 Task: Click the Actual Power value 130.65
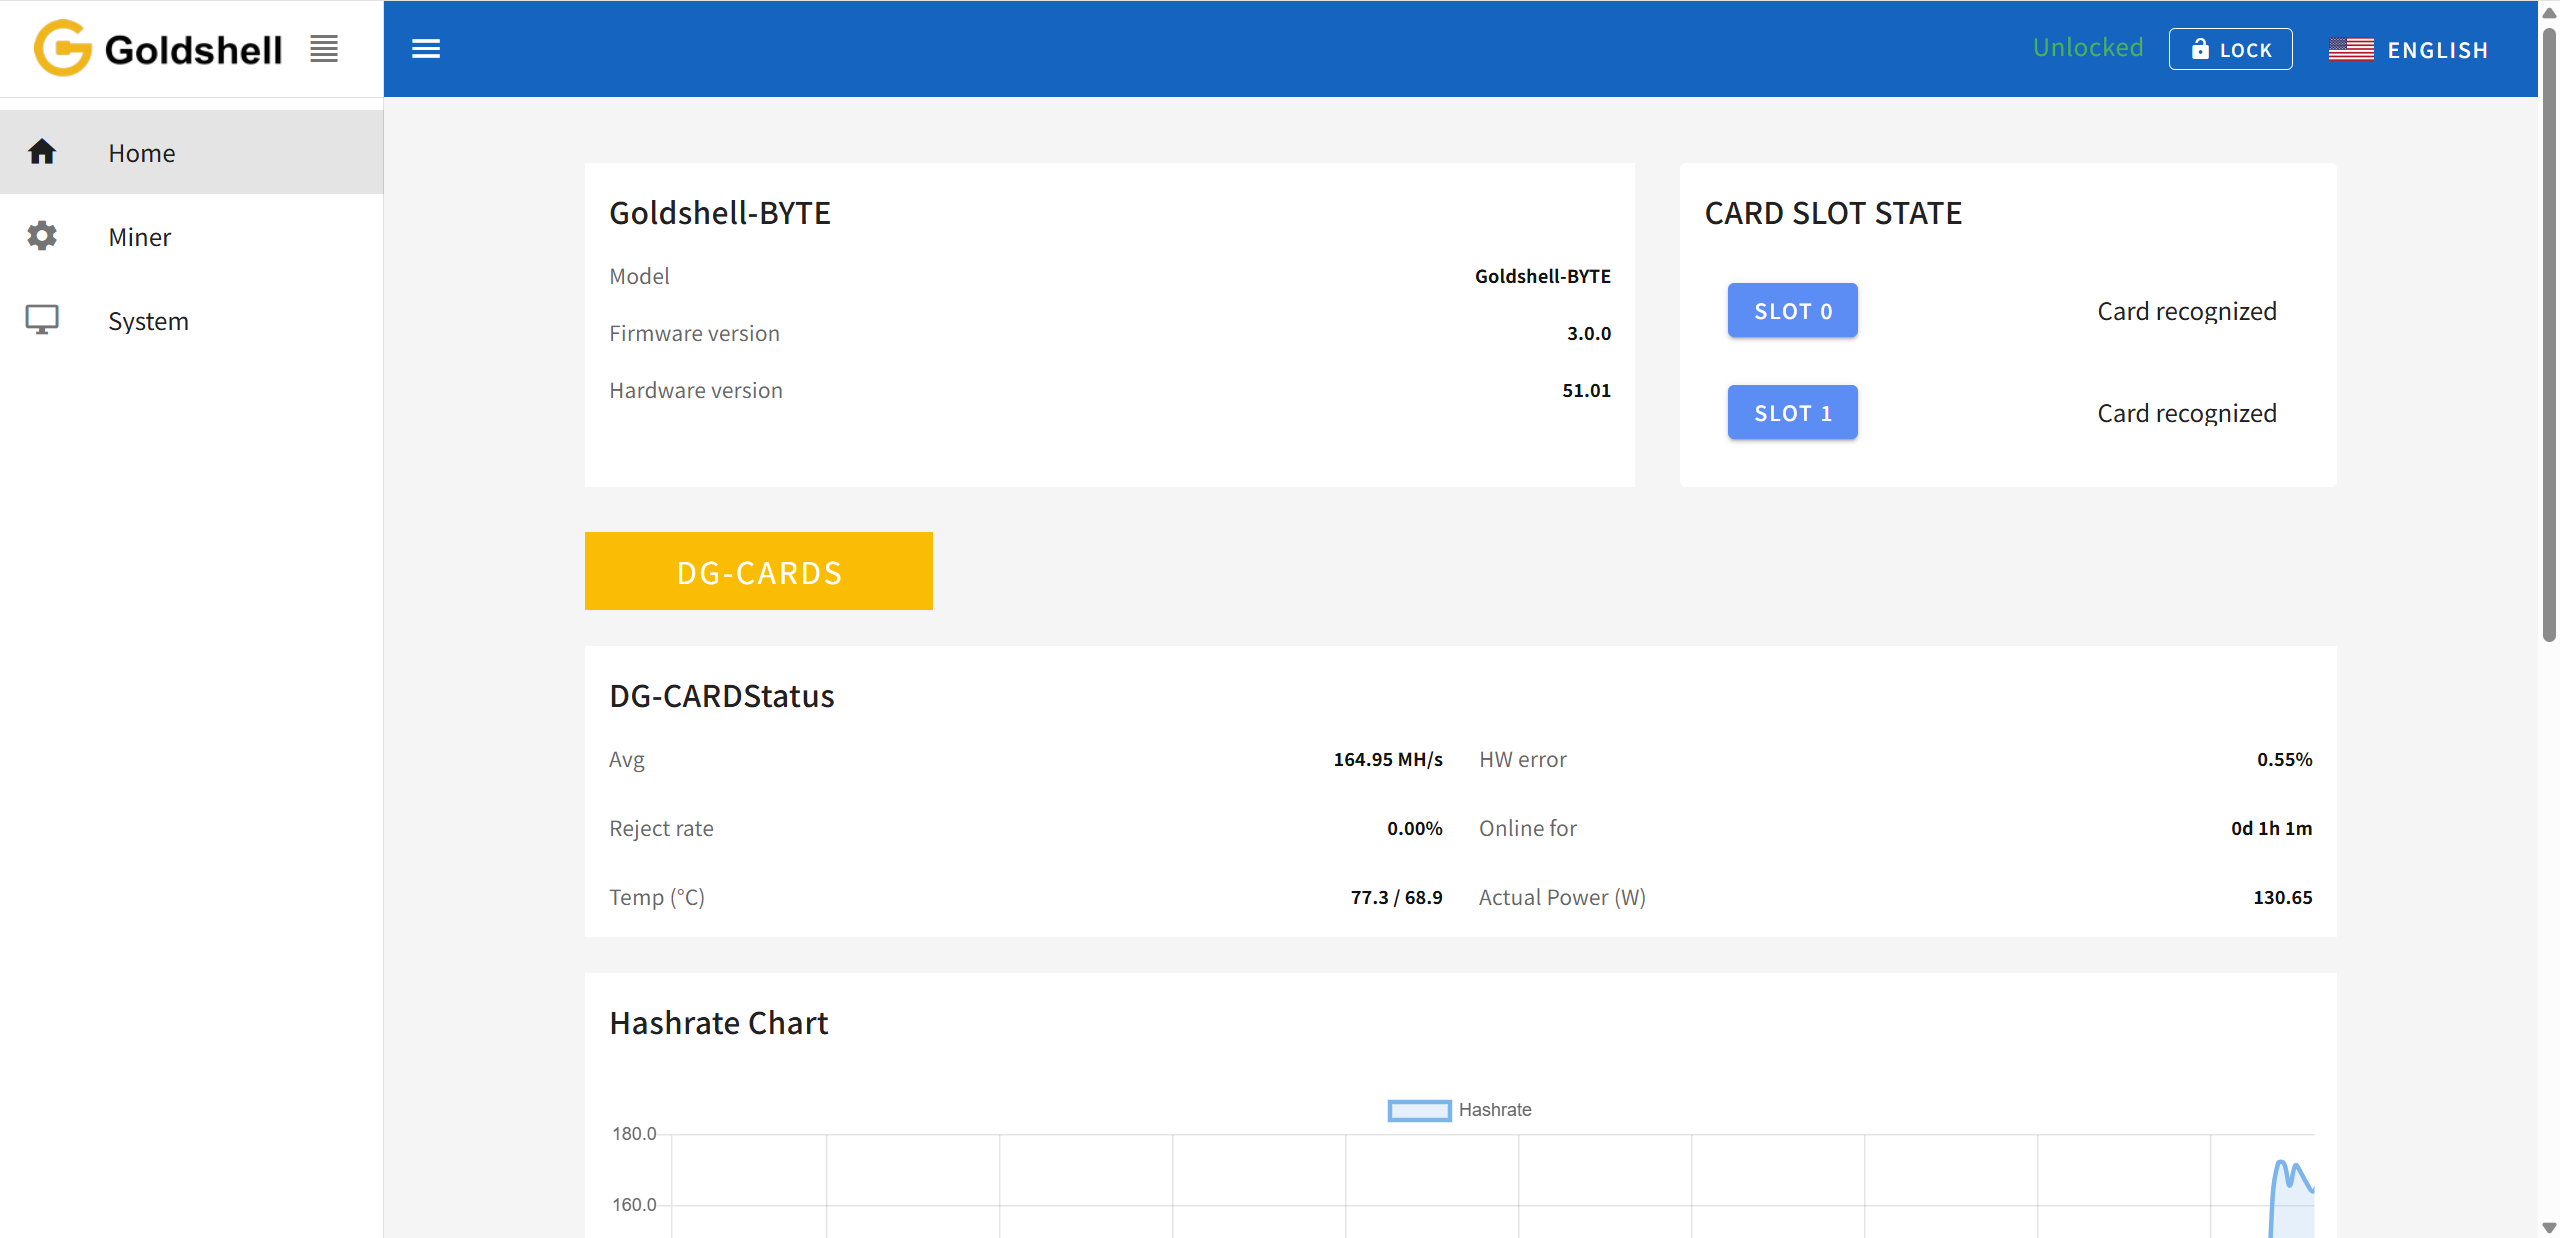pyautogui.click(x=2282, y=897)
